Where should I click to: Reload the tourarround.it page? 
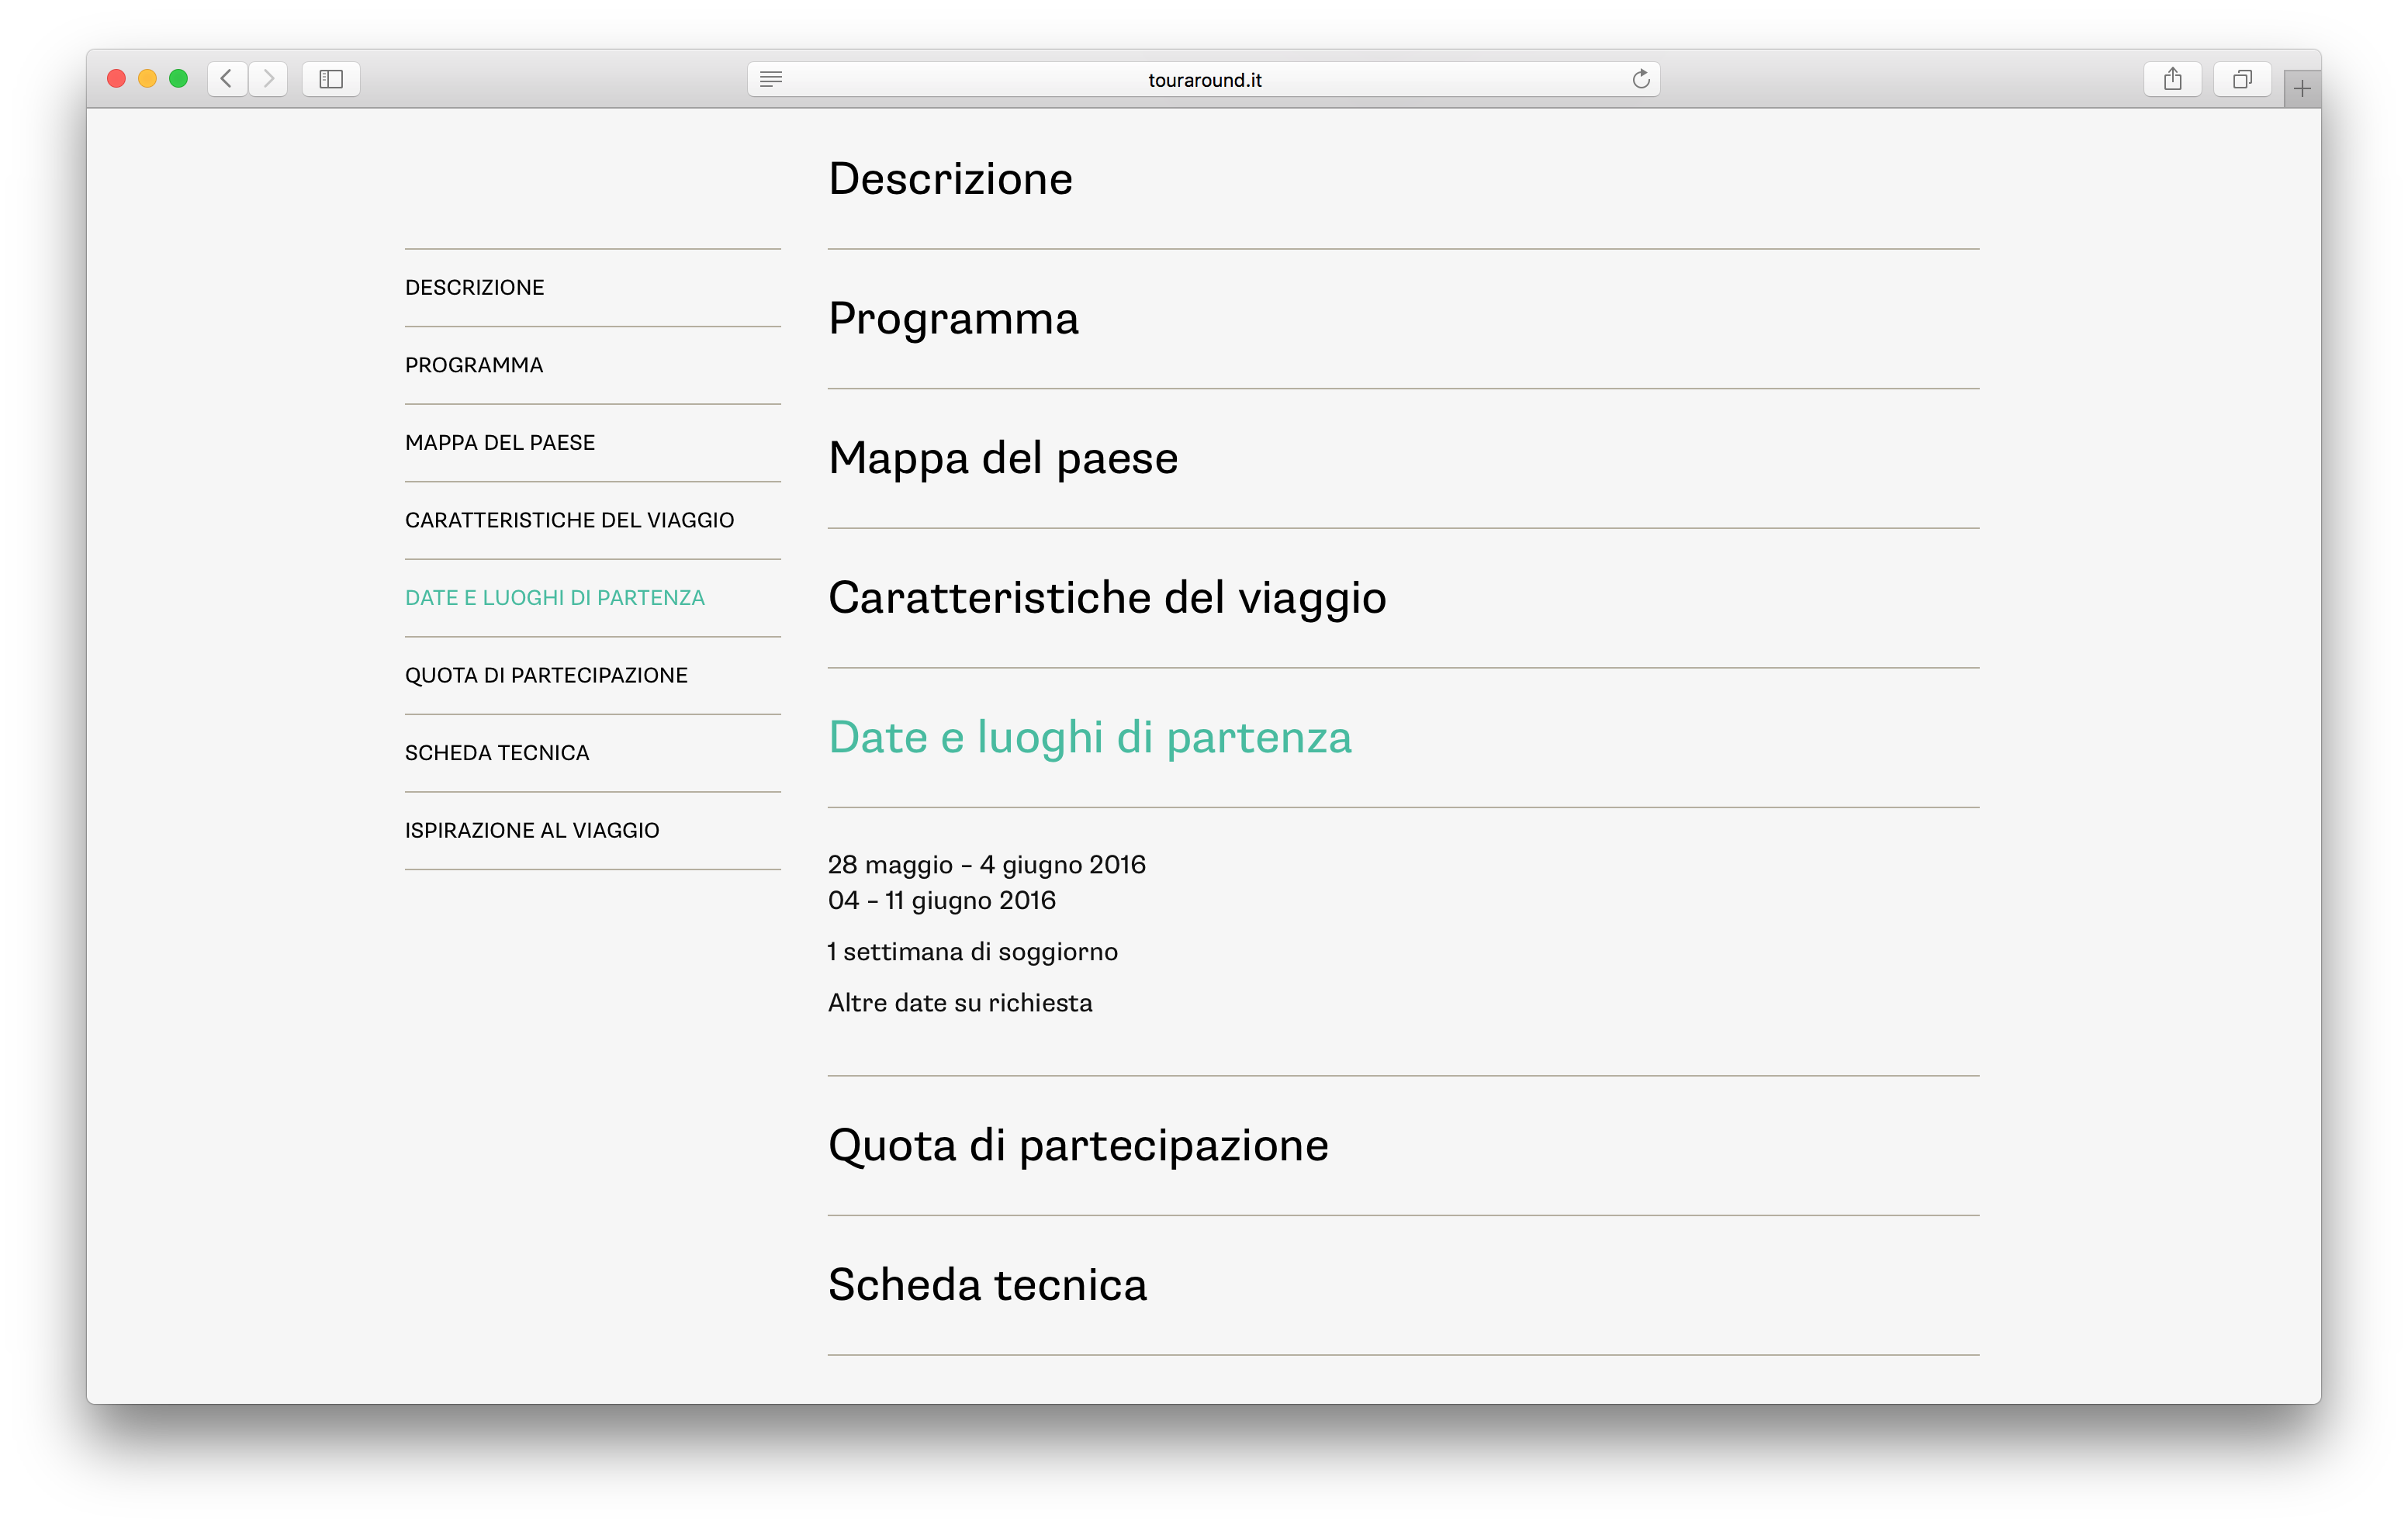(1640, 79)
